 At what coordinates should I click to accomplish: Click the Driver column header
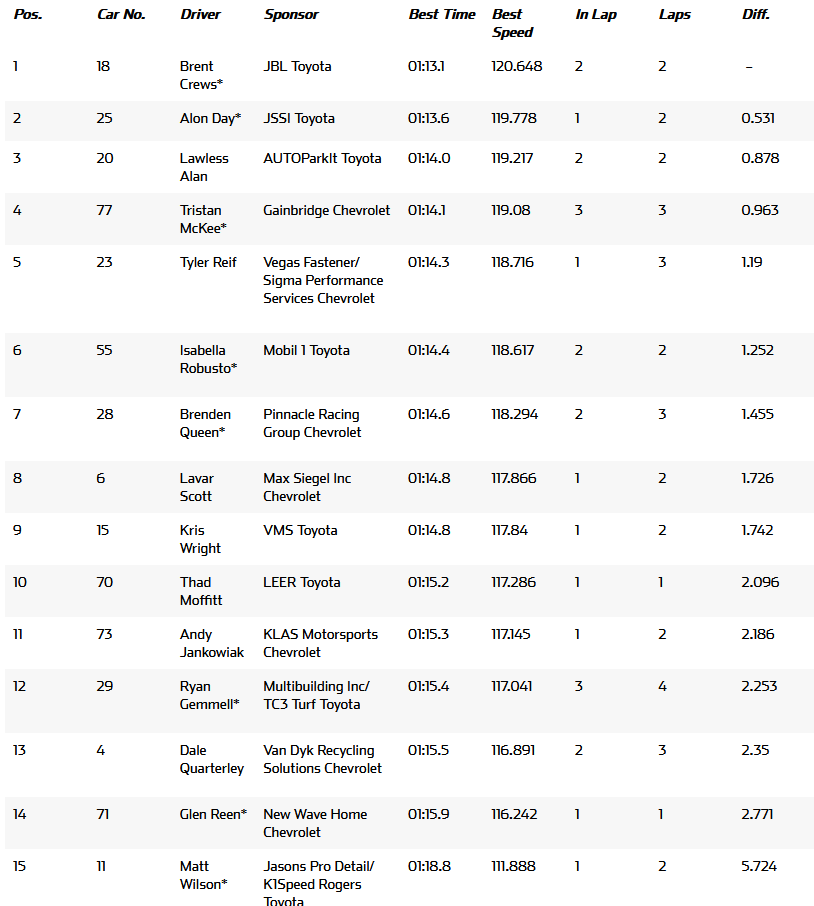pyautogui.click(x=200, y=14)
